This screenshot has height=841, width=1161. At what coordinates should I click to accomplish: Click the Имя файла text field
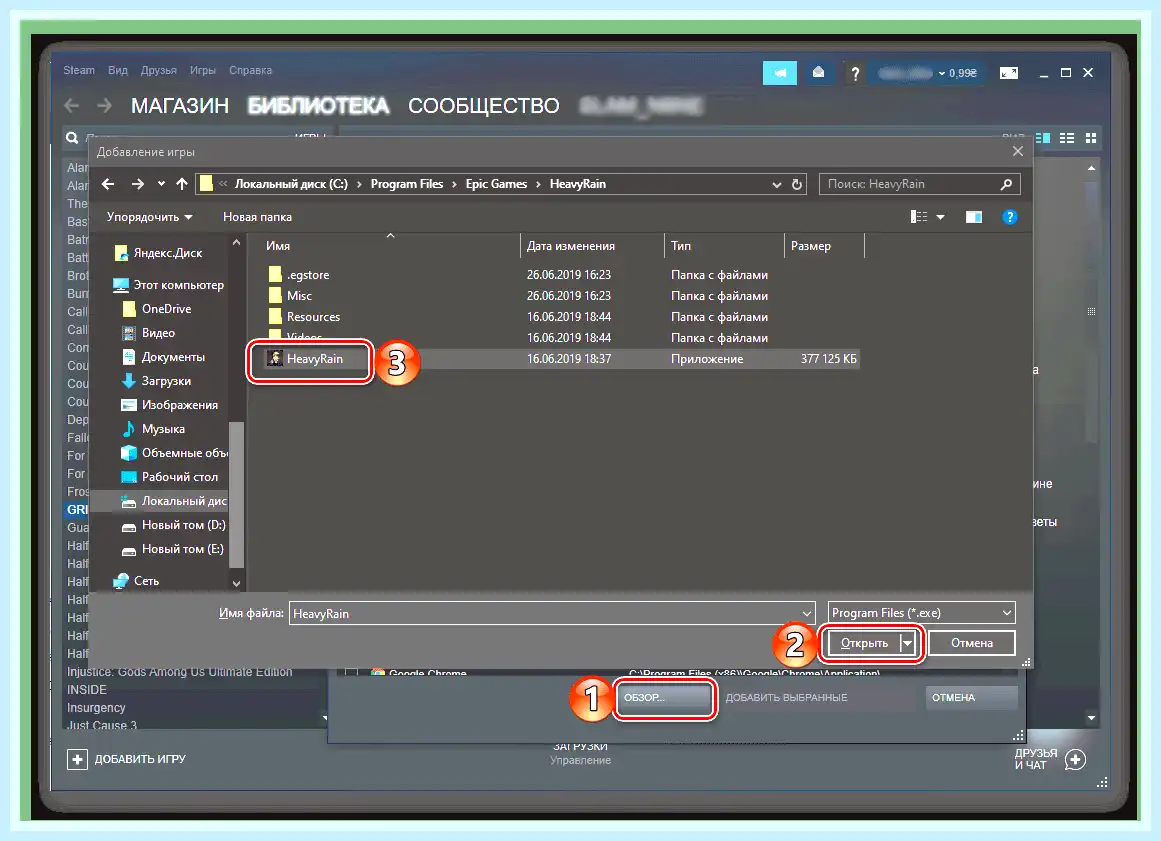[x=544, y=613]
